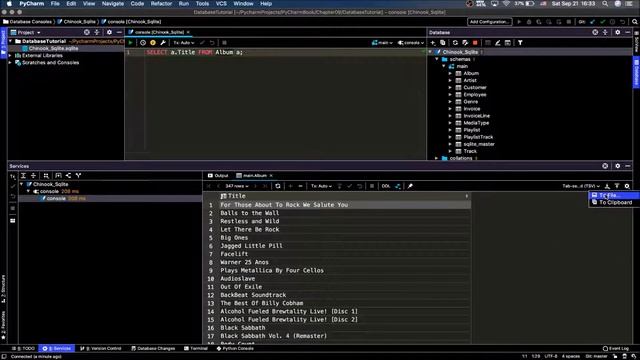The width and height of the screenshot is (640, 360).
Task: Open the Refactor menu
Action: (161, 4)
